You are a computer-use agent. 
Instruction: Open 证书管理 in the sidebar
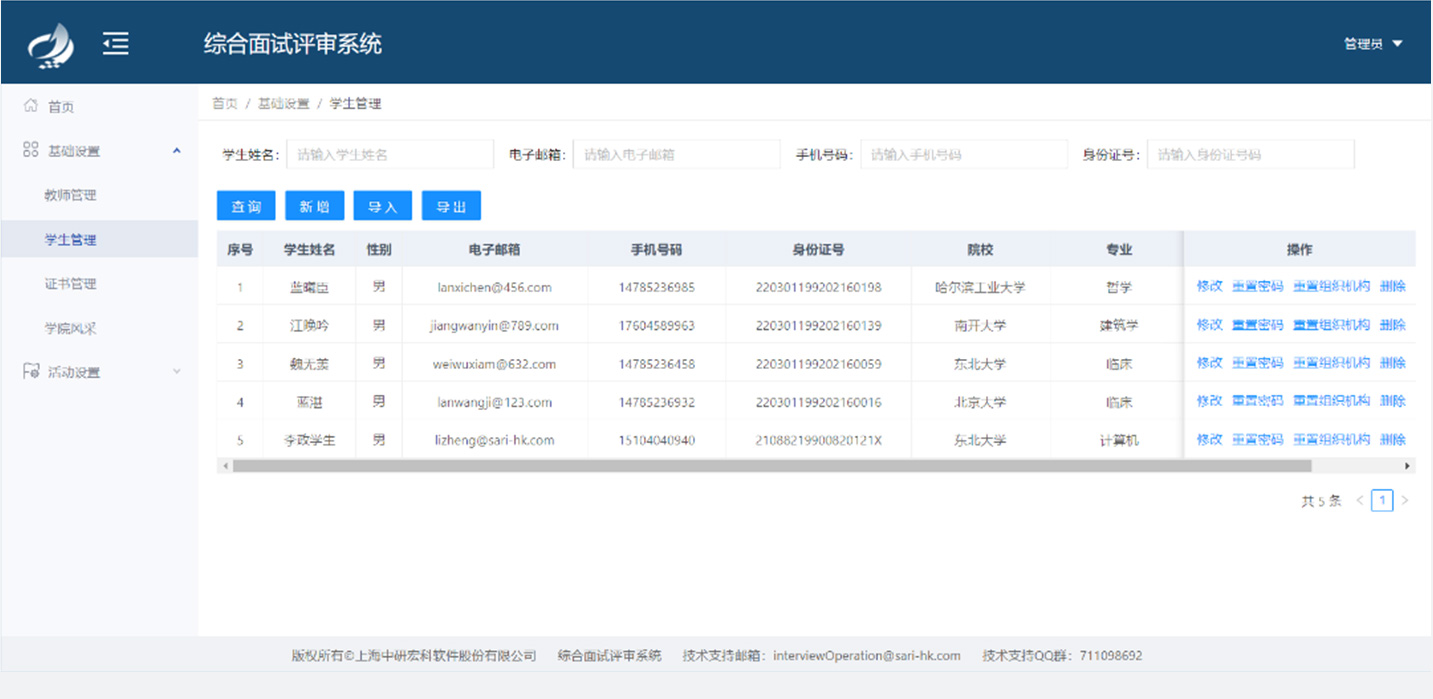(70, 284)
